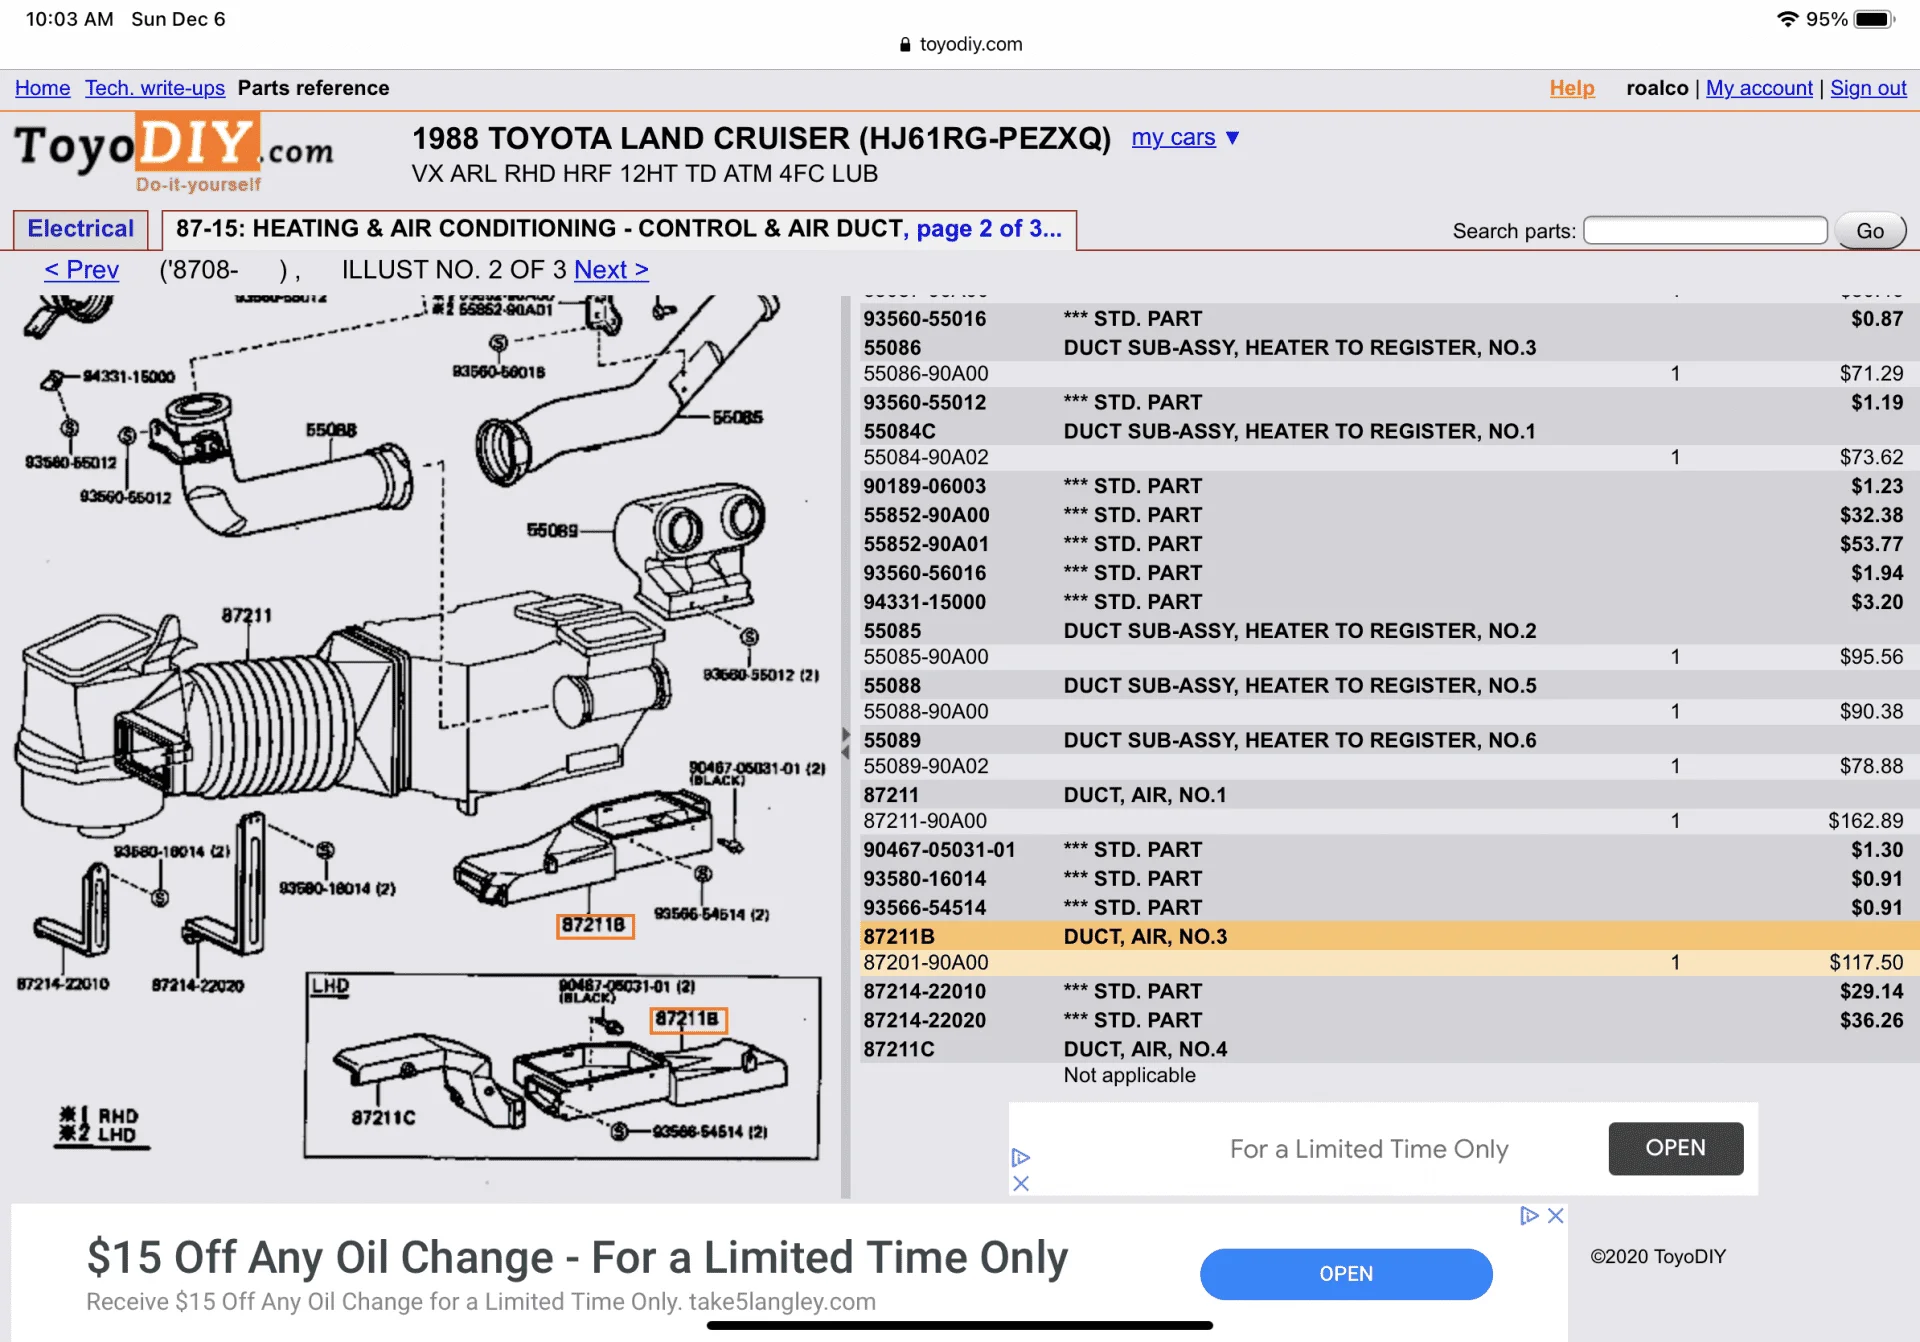Close the inline ad with X icon
The height and width of the screenshot is (1342, 1920).
click(x=1021, y=1184)
